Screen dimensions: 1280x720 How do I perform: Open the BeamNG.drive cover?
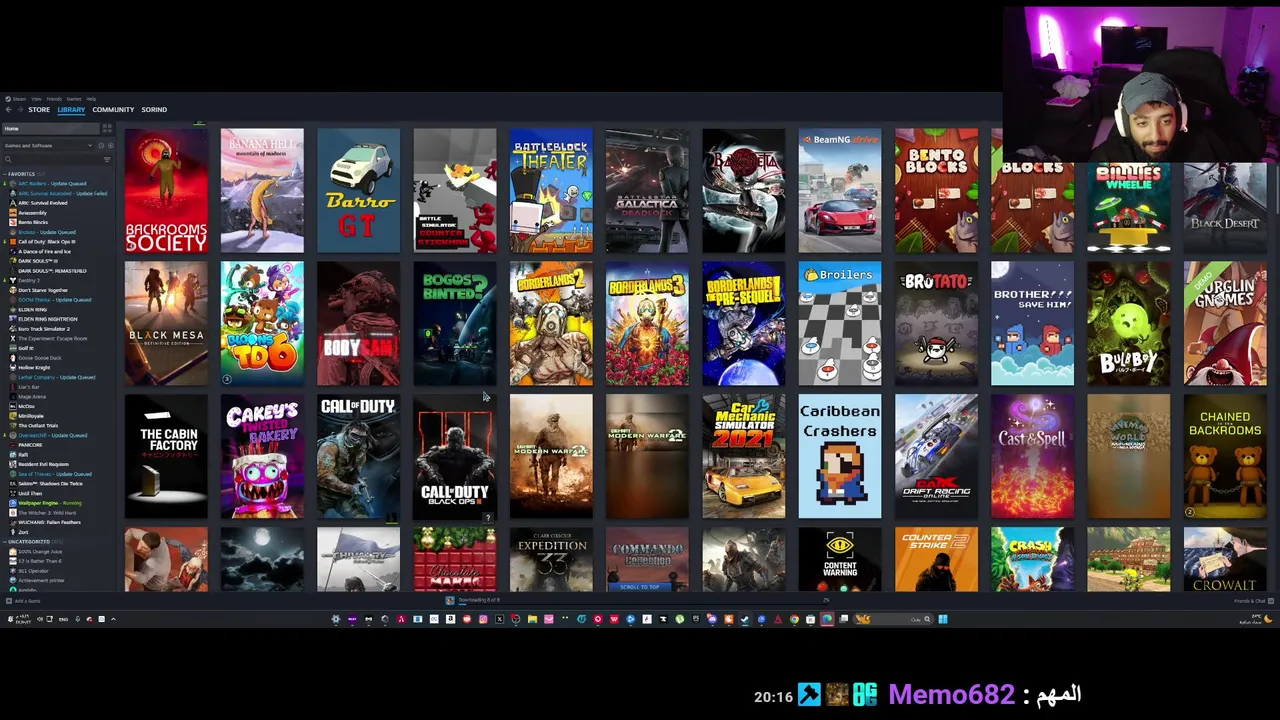click(x=840, y=190)
